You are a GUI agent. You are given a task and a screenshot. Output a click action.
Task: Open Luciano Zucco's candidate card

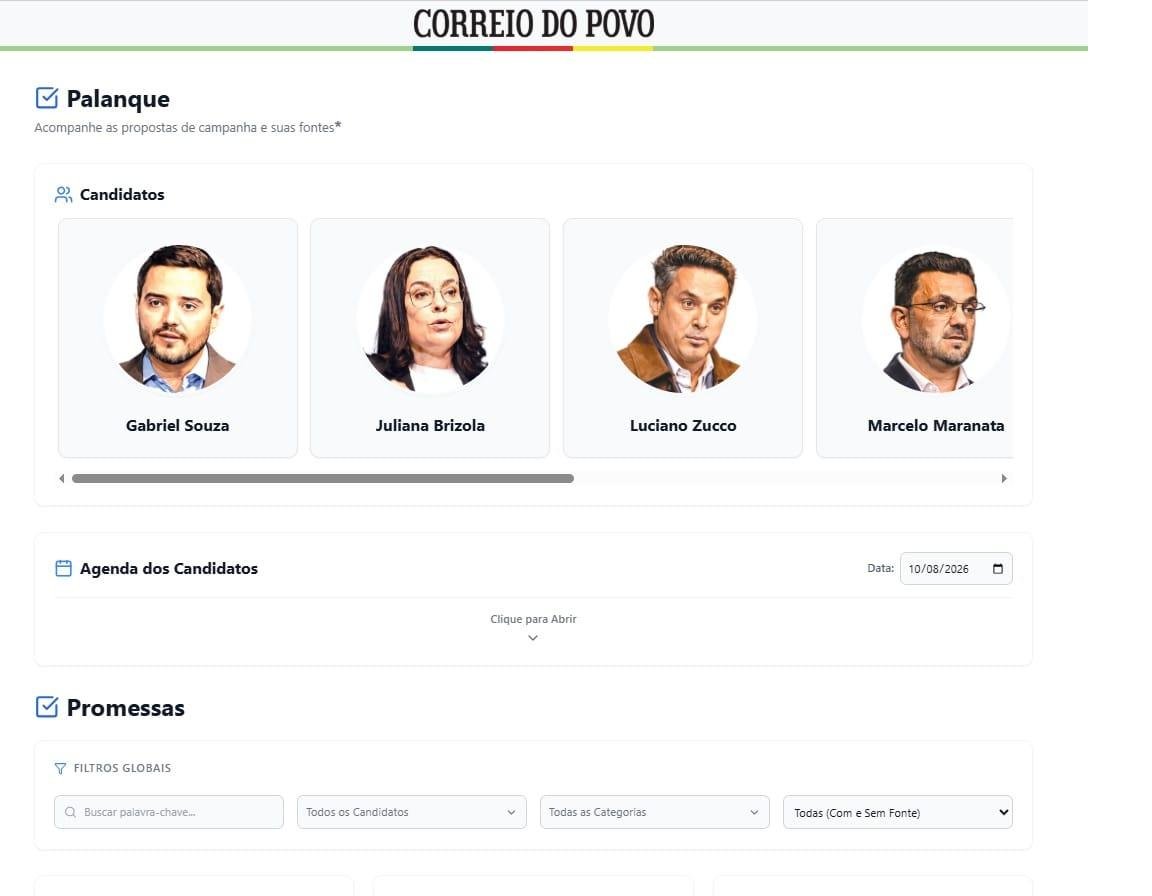tap(683, 338)
